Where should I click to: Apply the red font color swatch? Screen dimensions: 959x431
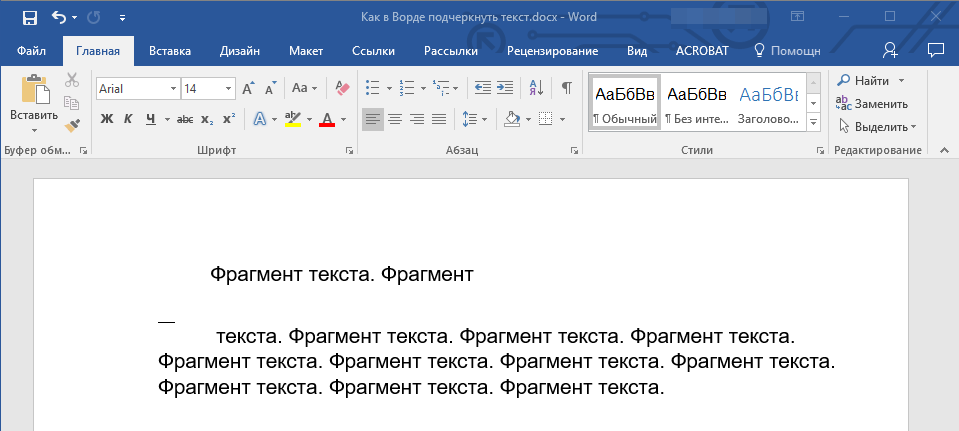click(x=327, y=119)
